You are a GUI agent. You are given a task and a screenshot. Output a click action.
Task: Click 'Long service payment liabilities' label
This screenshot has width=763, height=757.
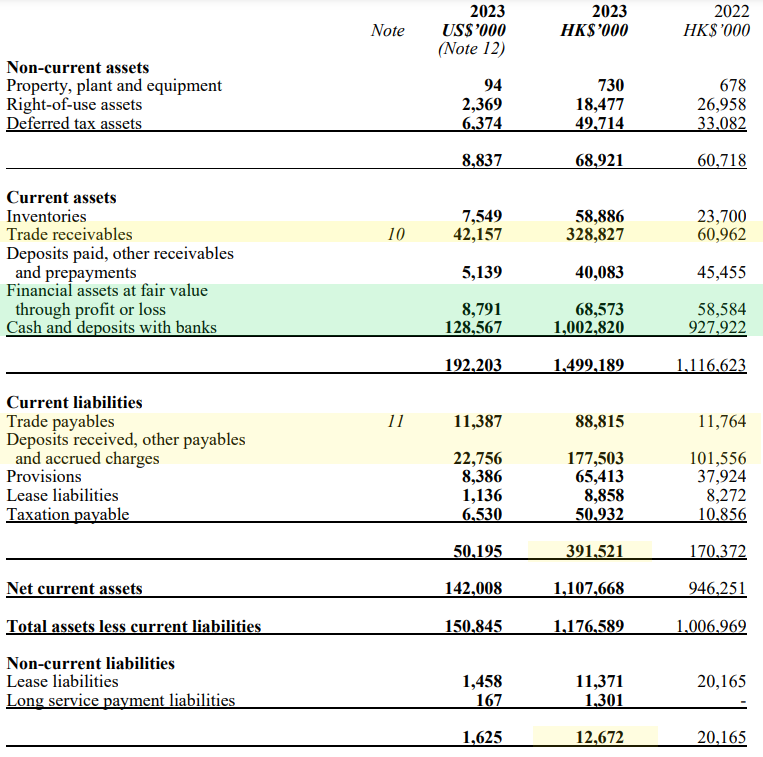coord(121,701)
